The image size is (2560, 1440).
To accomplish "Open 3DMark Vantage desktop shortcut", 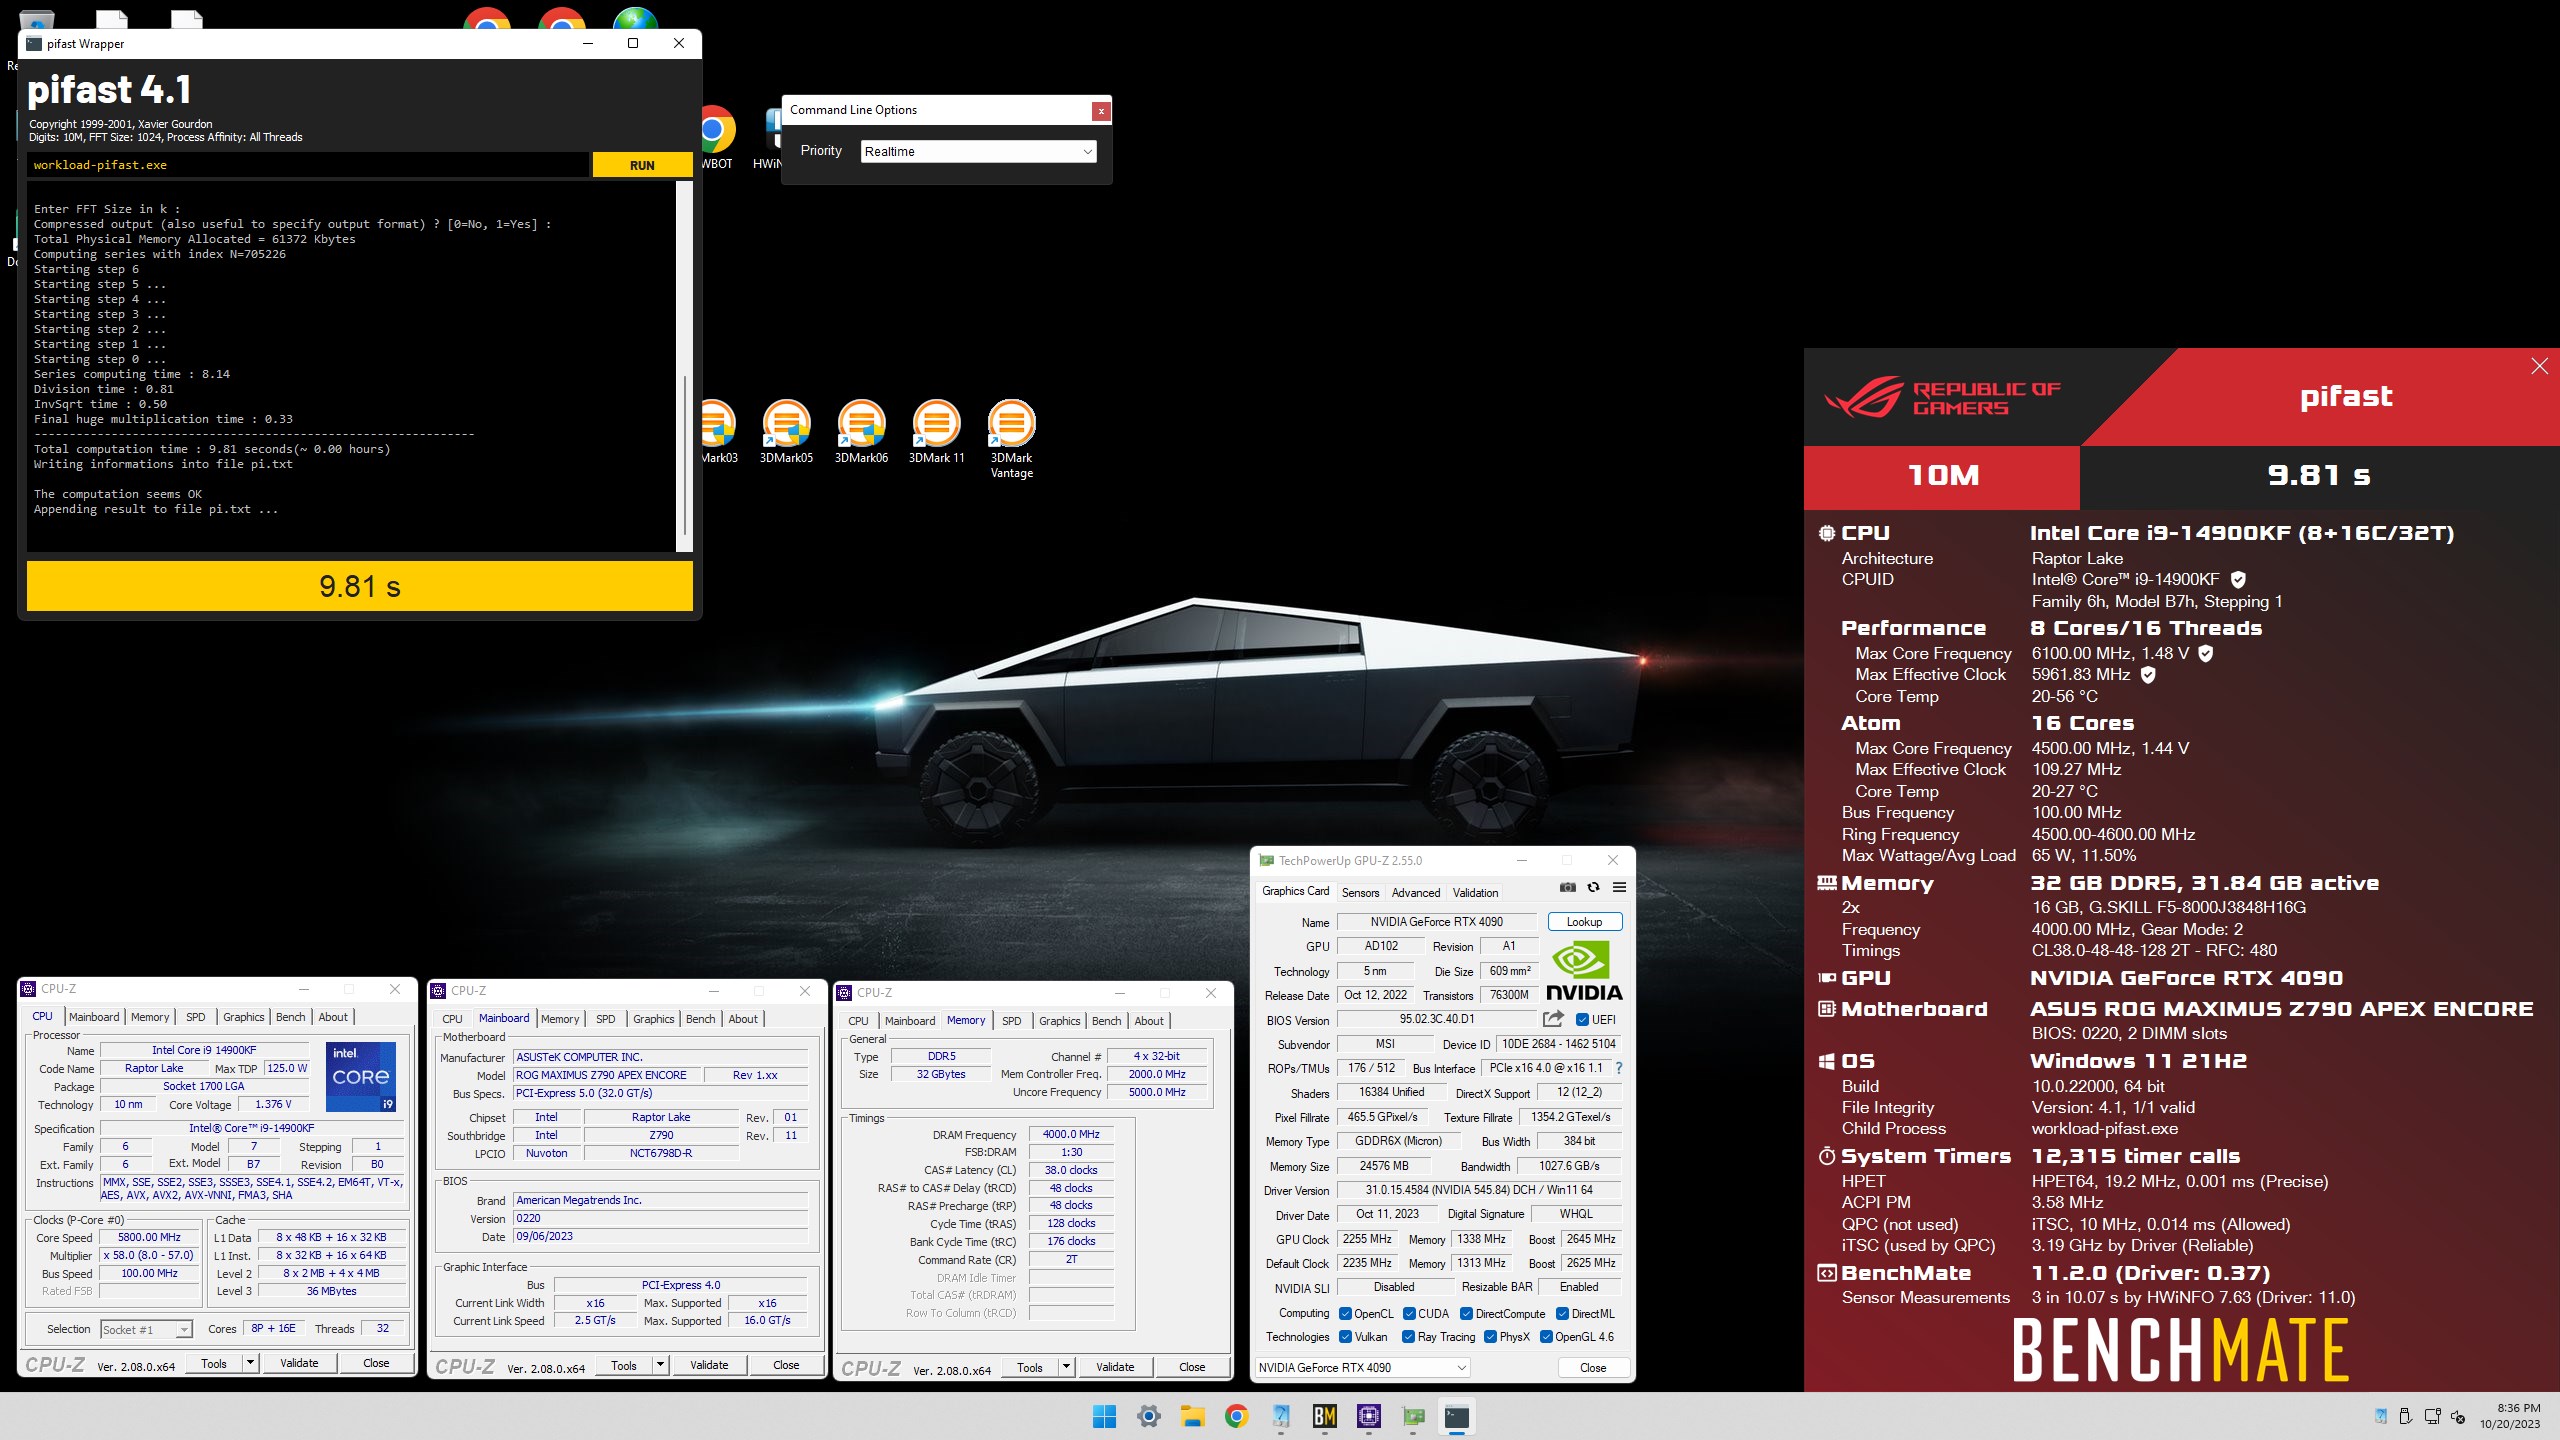I will point(1011,440).
